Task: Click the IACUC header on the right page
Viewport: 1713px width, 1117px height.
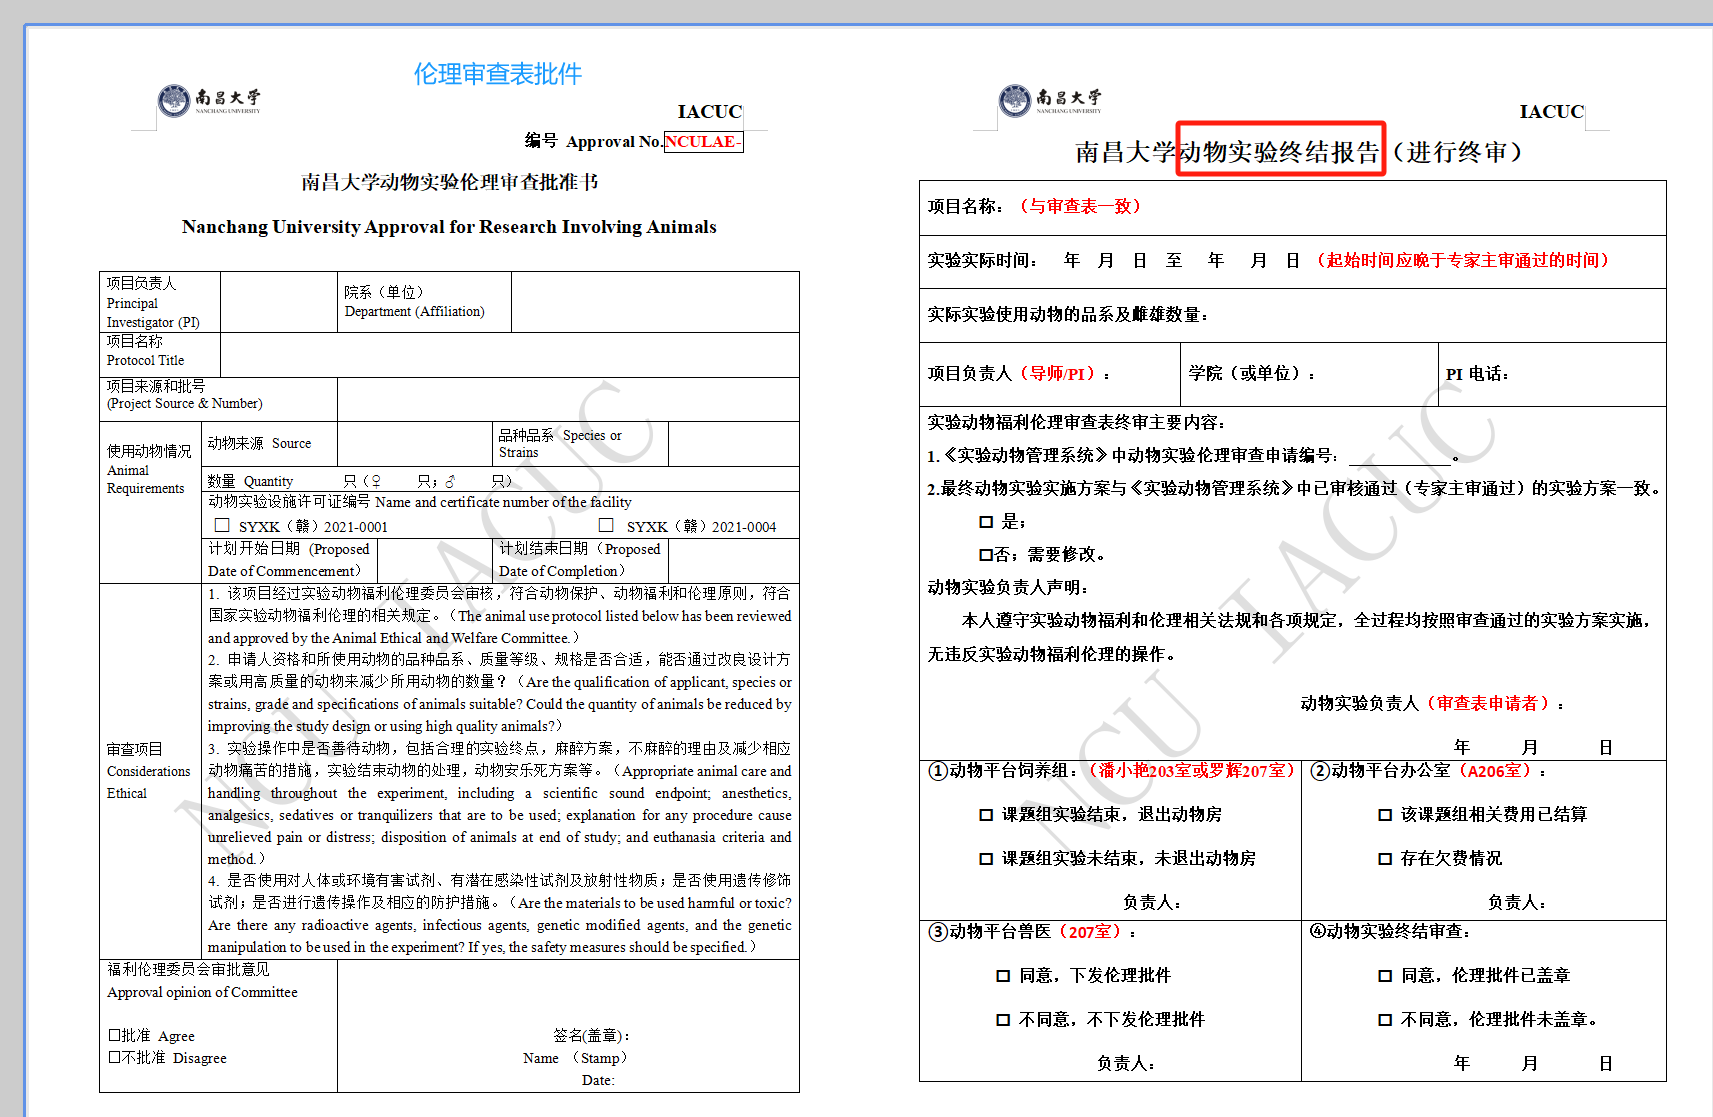Action: coord(1551,112)
